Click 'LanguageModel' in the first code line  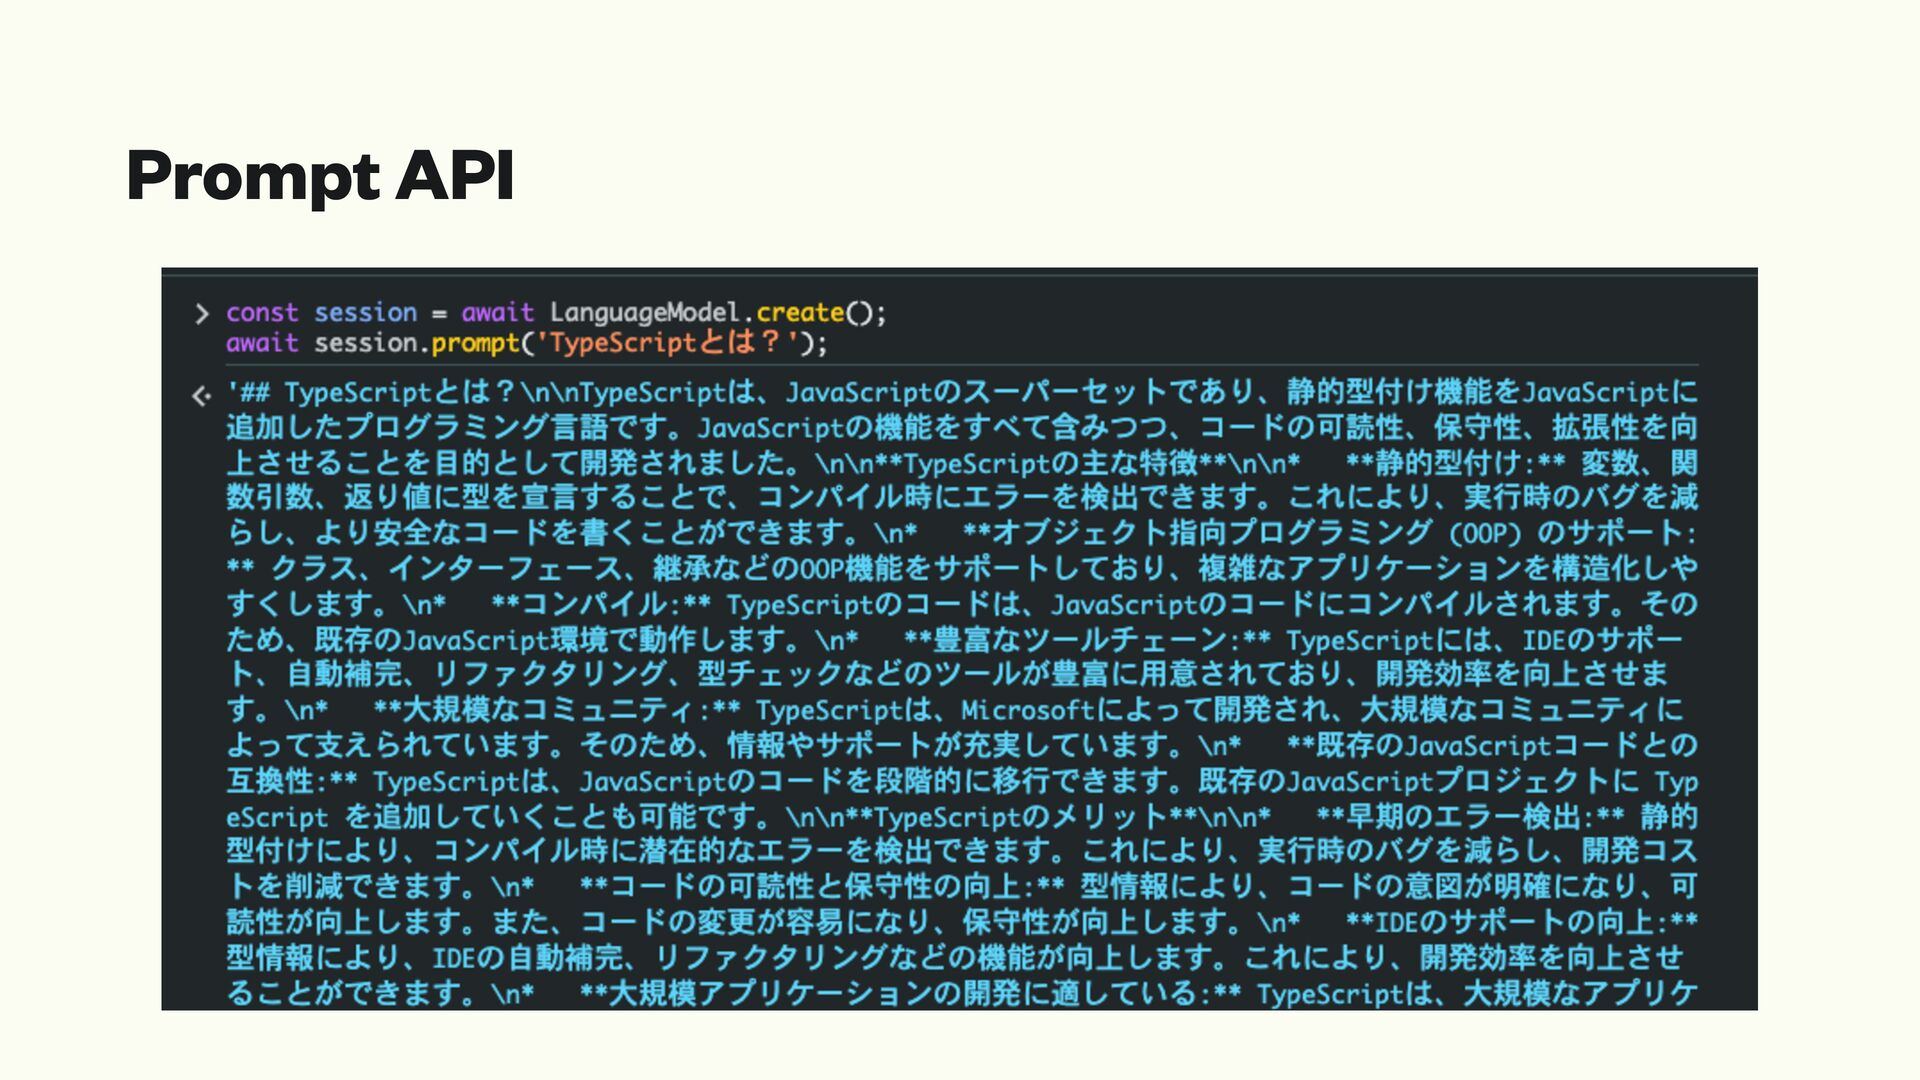(644, 313)
